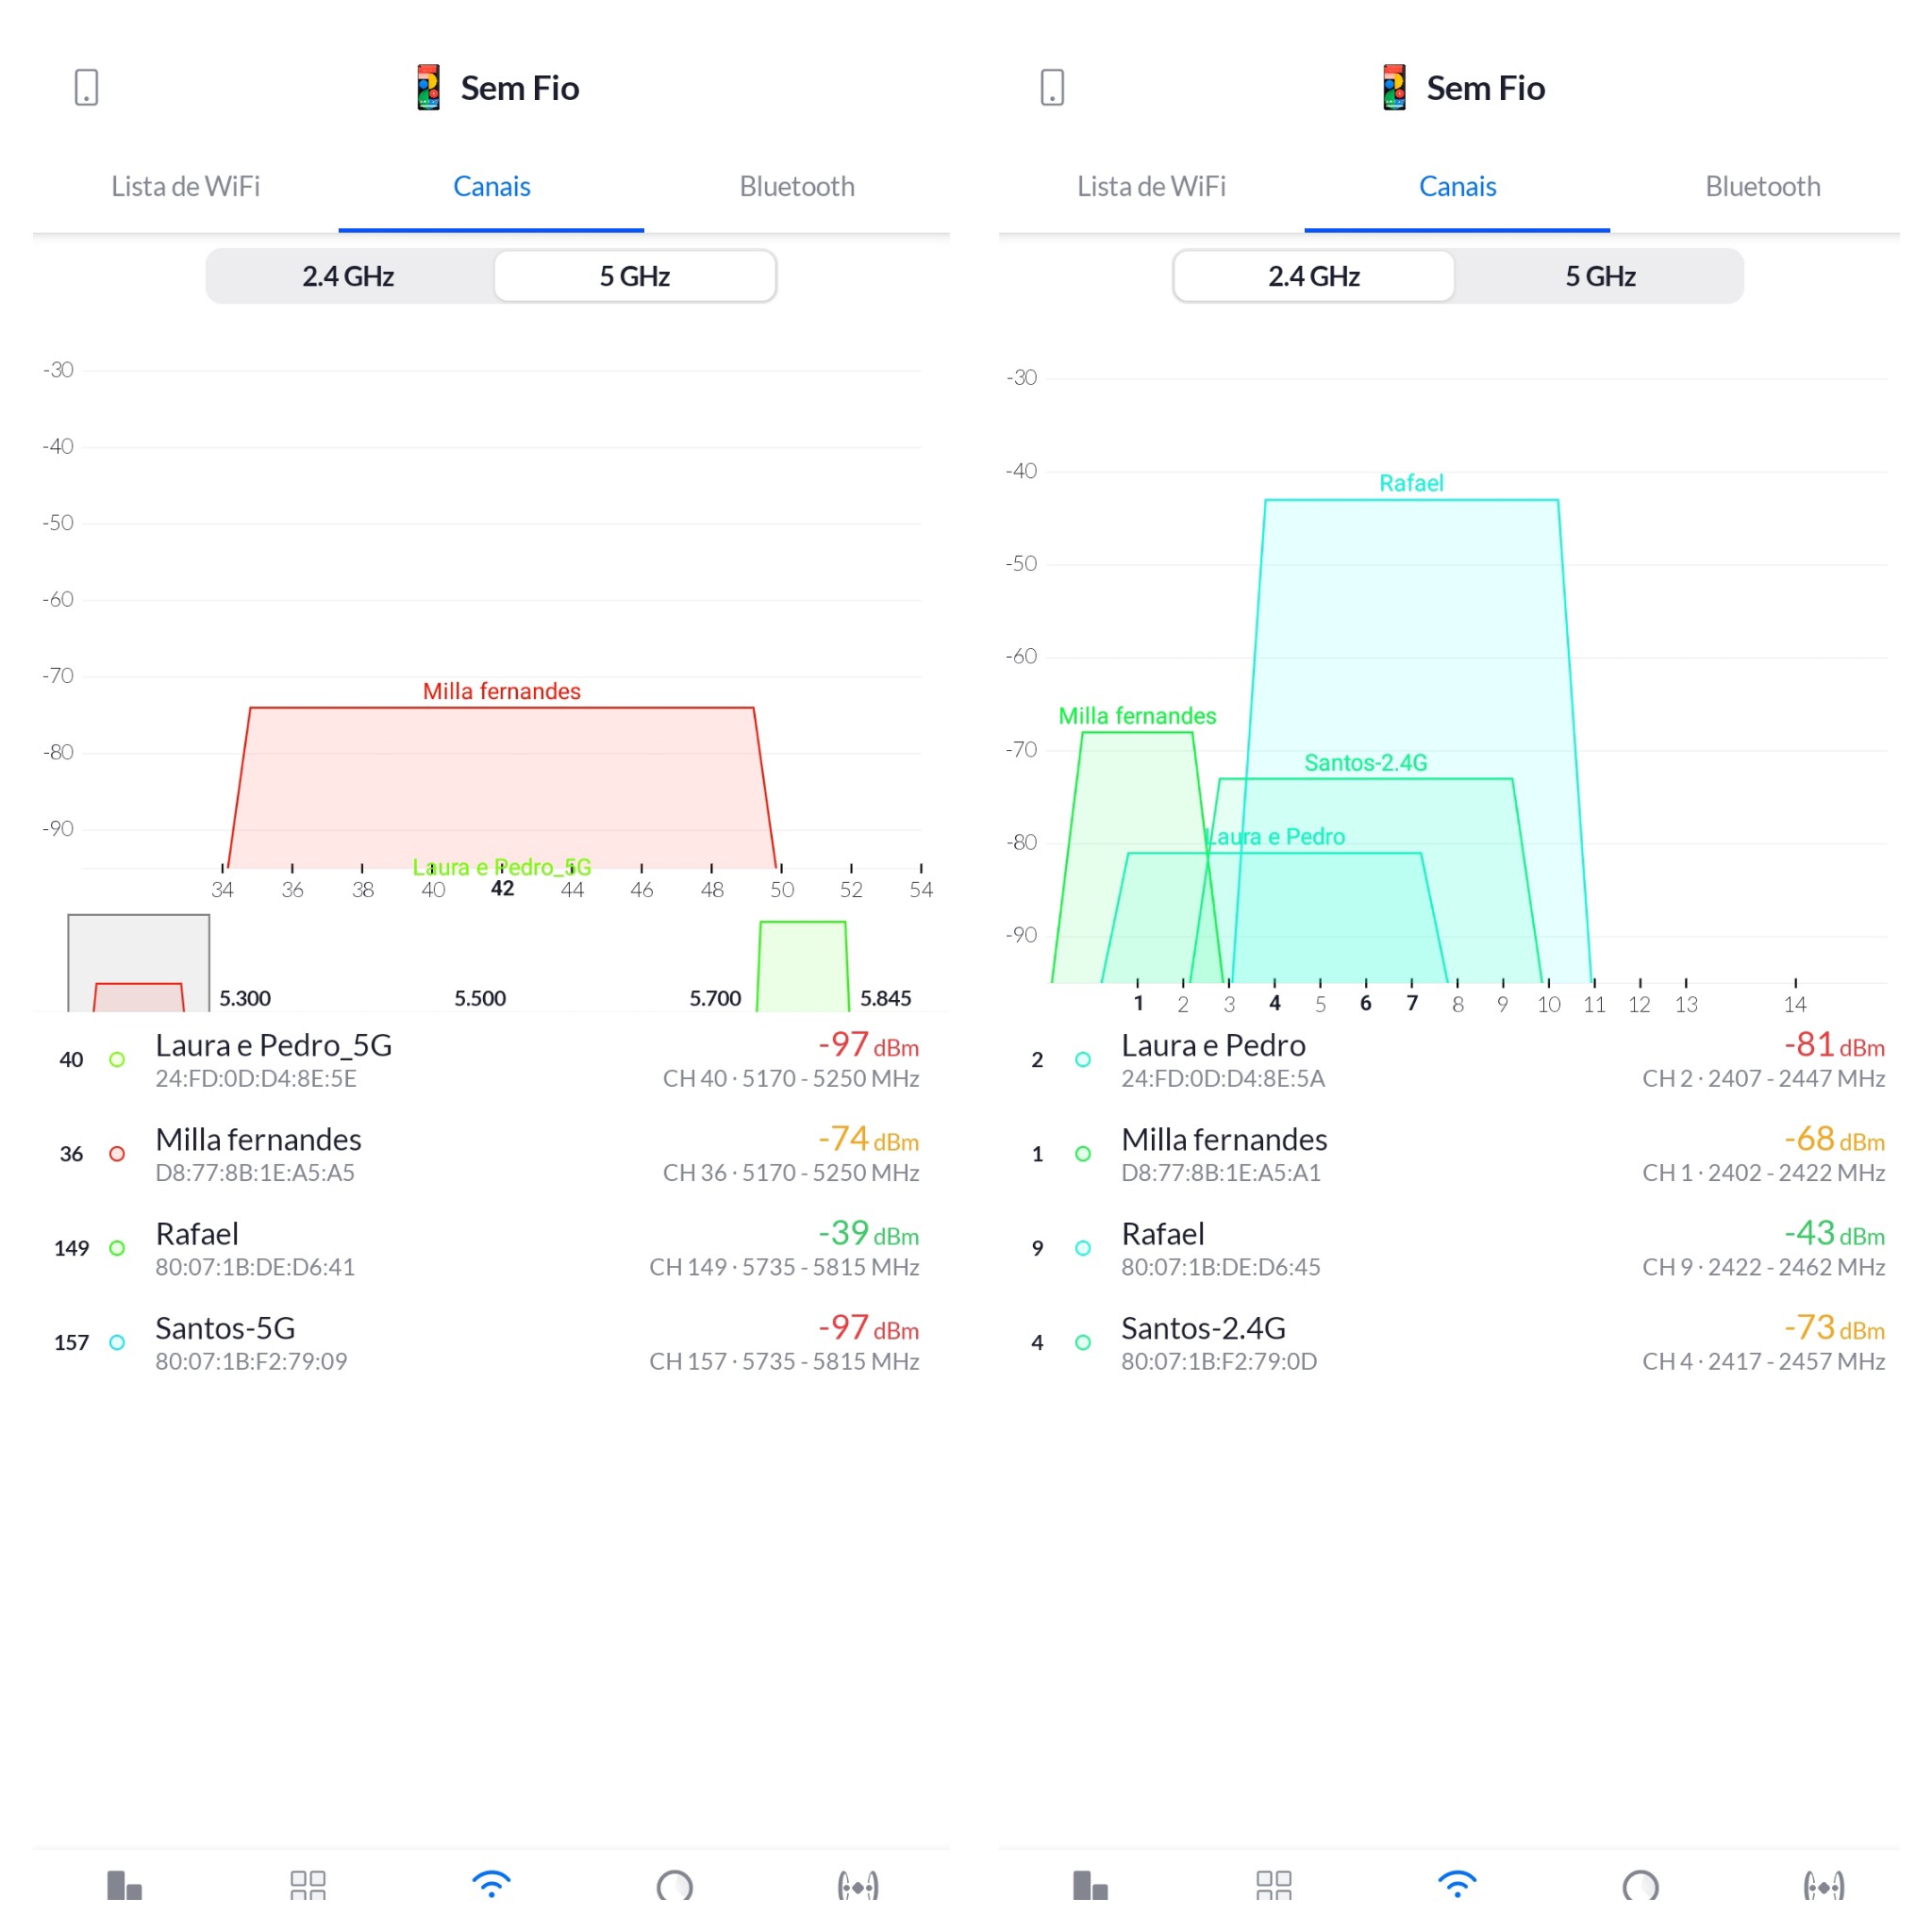Tap the phone device icon beside the 2.4 GHz channels view

[1052, 87]
